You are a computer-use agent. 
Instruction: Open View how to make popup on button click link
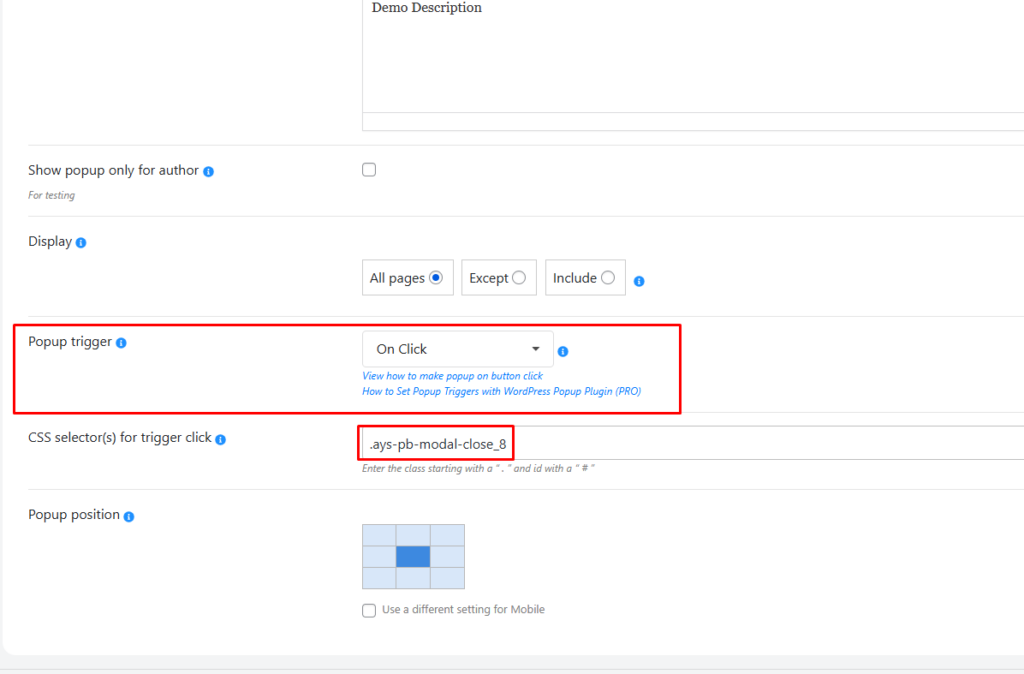(x=452, y=376)
